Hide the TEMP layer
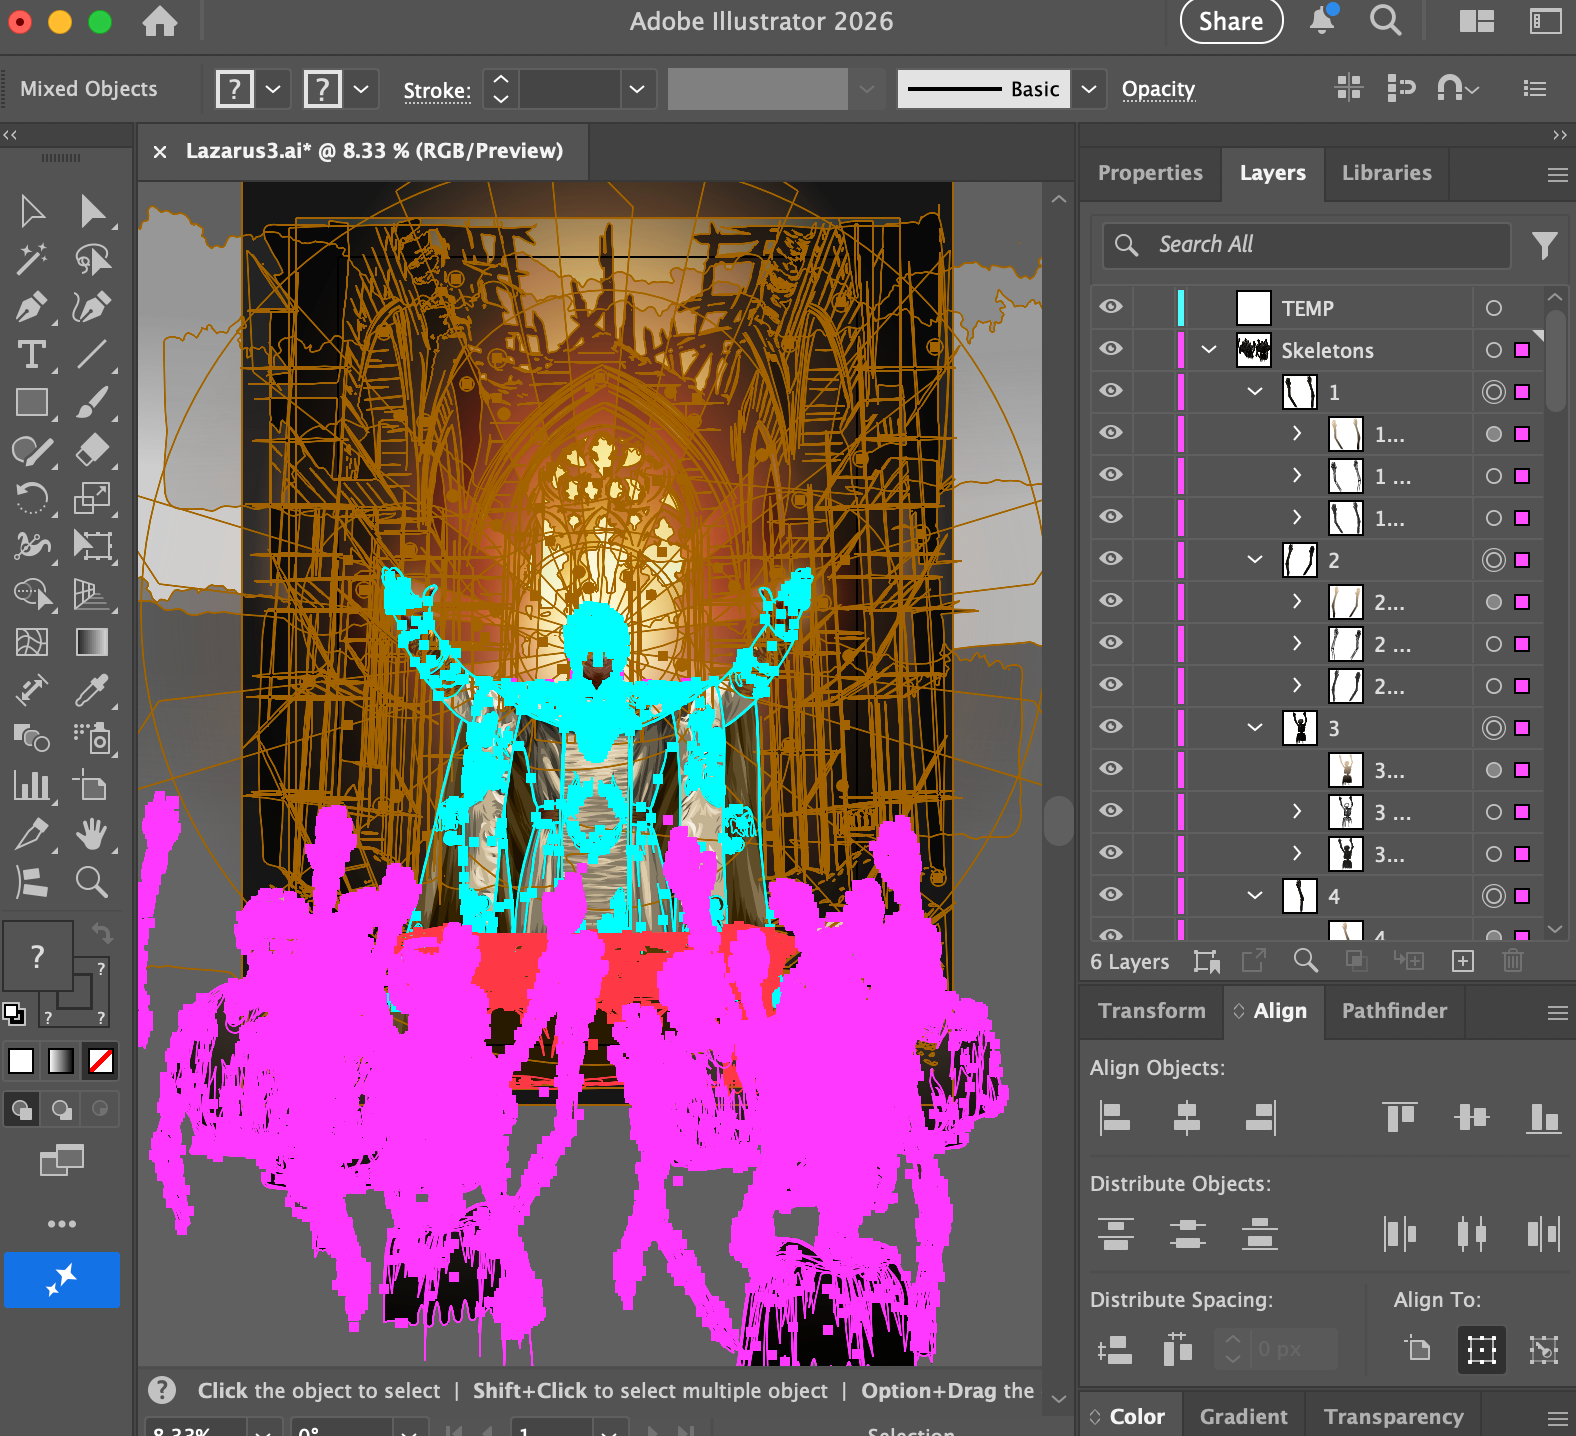This screenshot has height=1436, width=1576. coord(1111,307)
